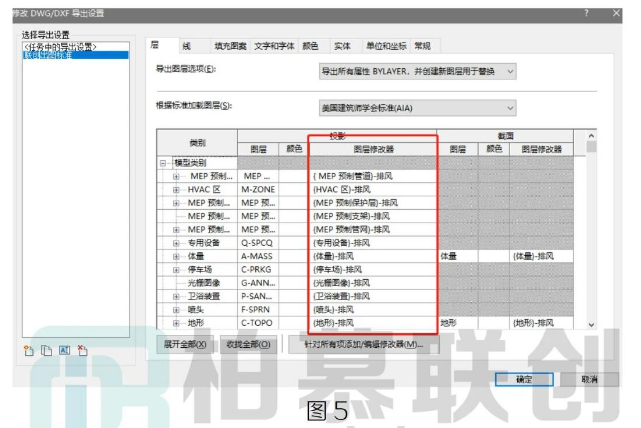The height and width of the screenshot is (428, 641).
Task: Click the table scrollbar up arrow
Action: [x=591, y=135]
